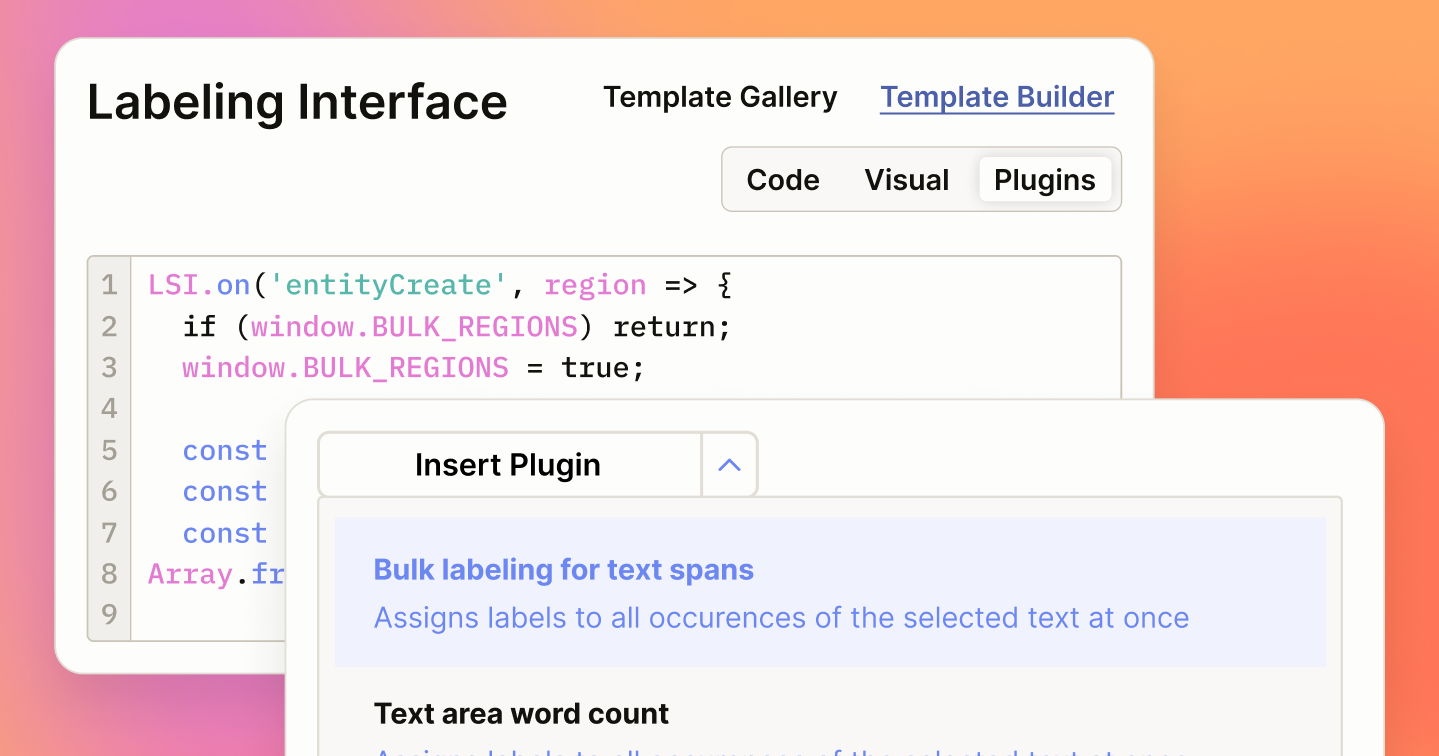Image resolution: width=1439 pixels, height=756 pixels.
Task: Click the const keyword on line 5
Action: coord(224,450)
